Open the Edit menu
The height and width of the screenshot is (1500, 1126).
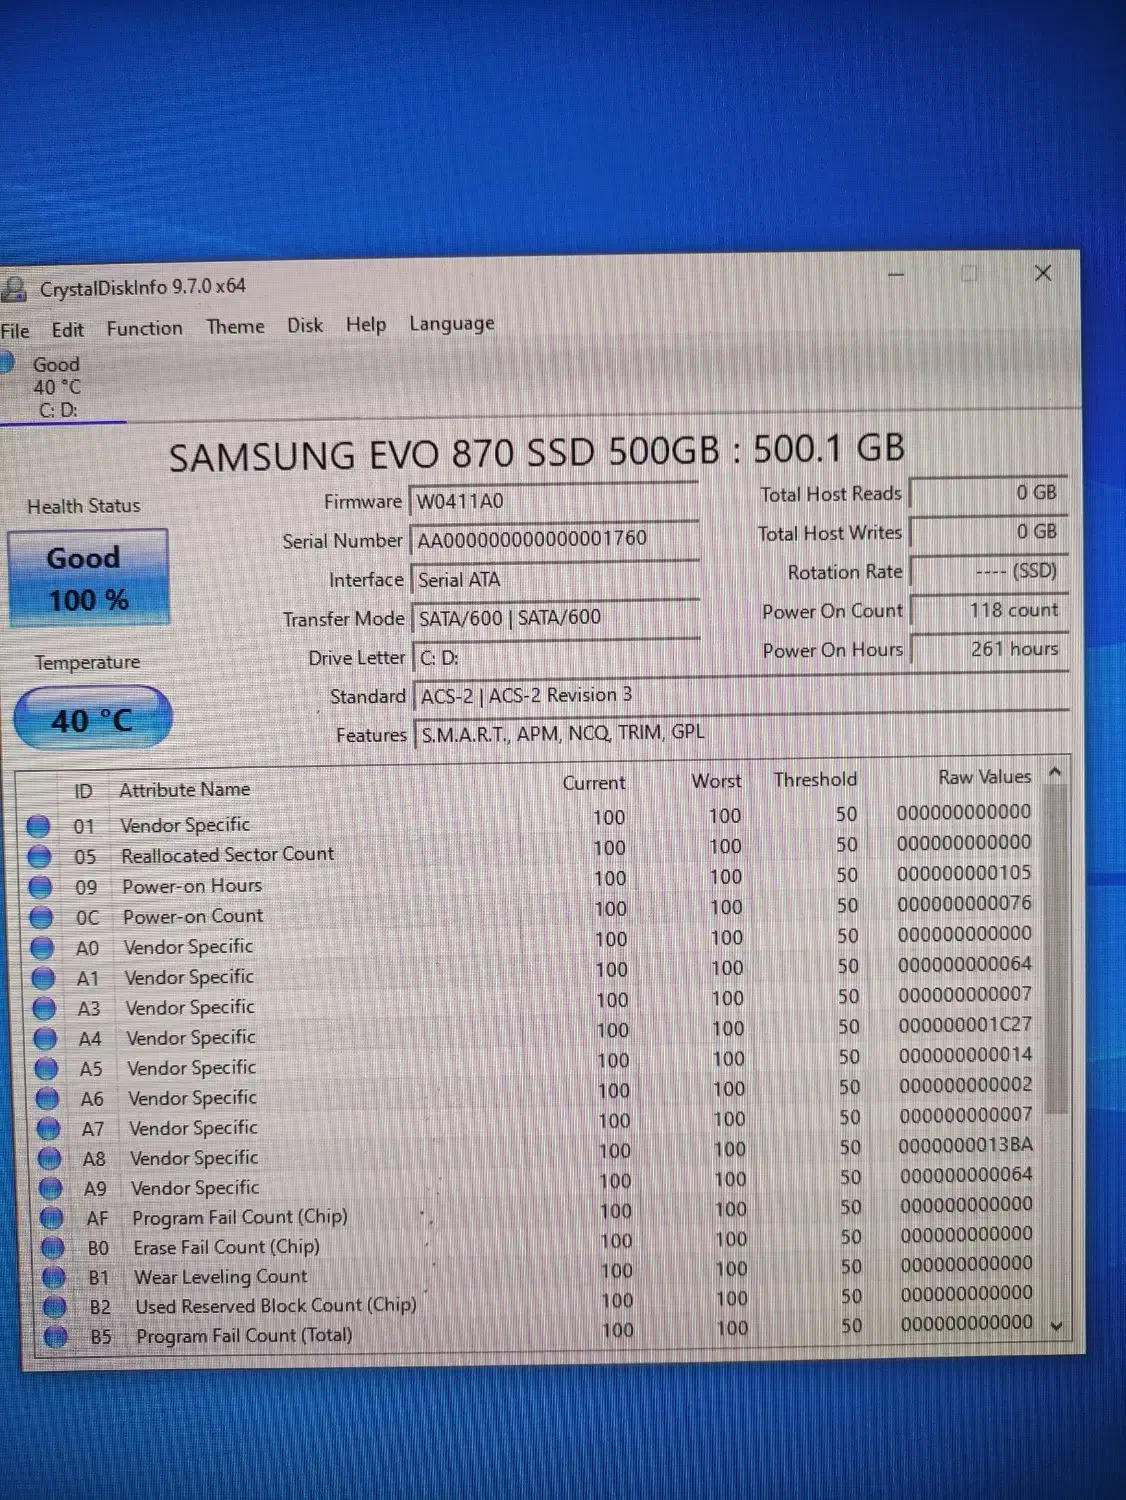67,329
